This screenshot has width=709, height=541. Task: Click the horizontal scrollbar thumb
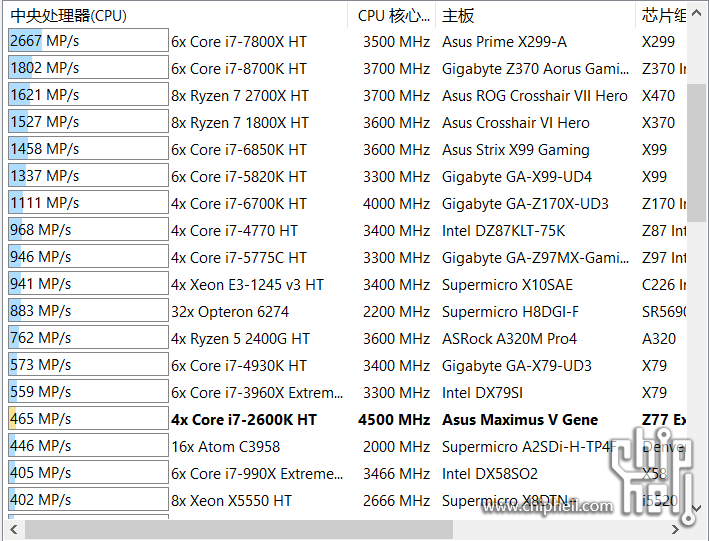[x=239, y=529]
